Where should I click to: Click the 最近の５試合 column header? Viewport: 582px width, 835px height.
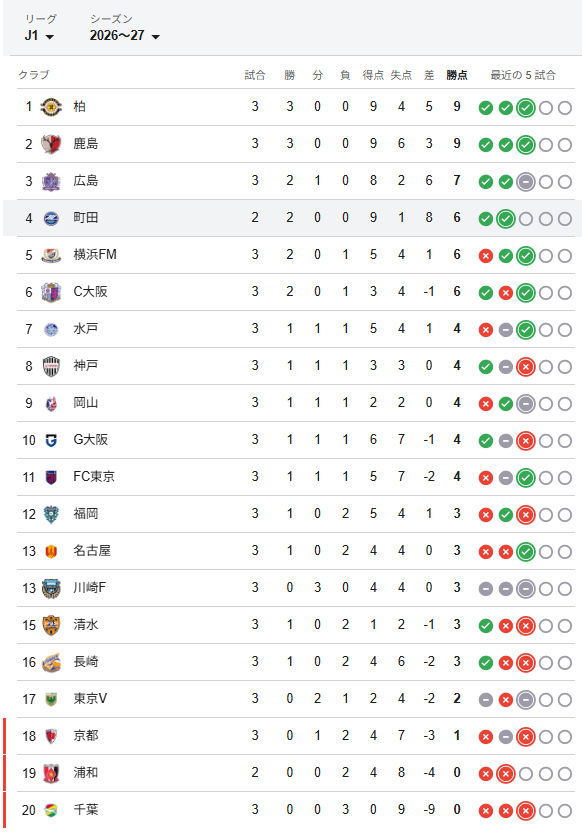(x=523, y=75)
